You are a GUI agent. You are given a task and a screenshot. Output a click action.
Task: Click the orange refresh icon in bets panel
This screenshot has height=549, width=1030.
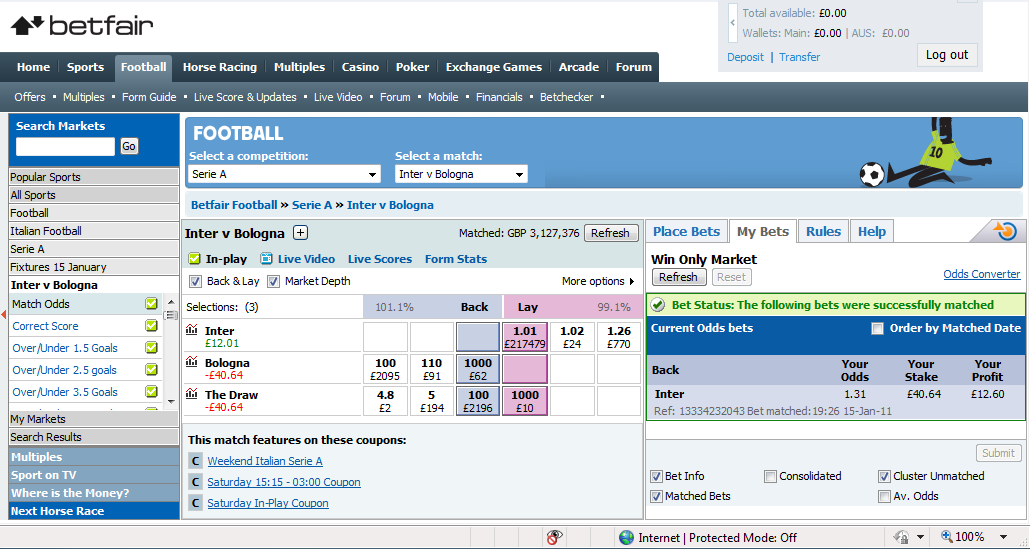(x=1005, y=231)
